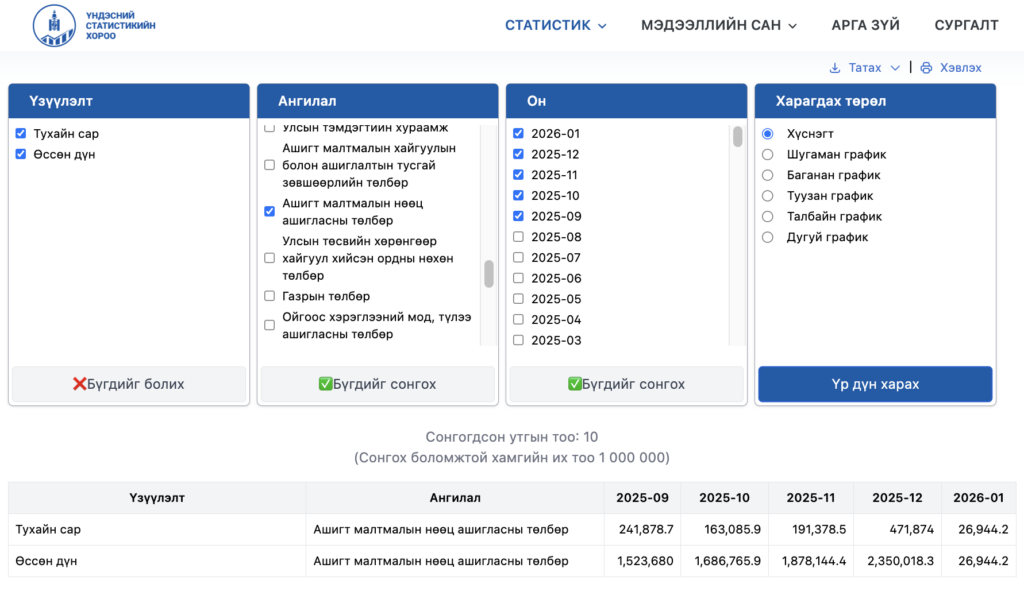The height and width of the screenshot is (603, 1024).
Task: Go to the СУРГАЛТ menu item
Action: [966, 26]
